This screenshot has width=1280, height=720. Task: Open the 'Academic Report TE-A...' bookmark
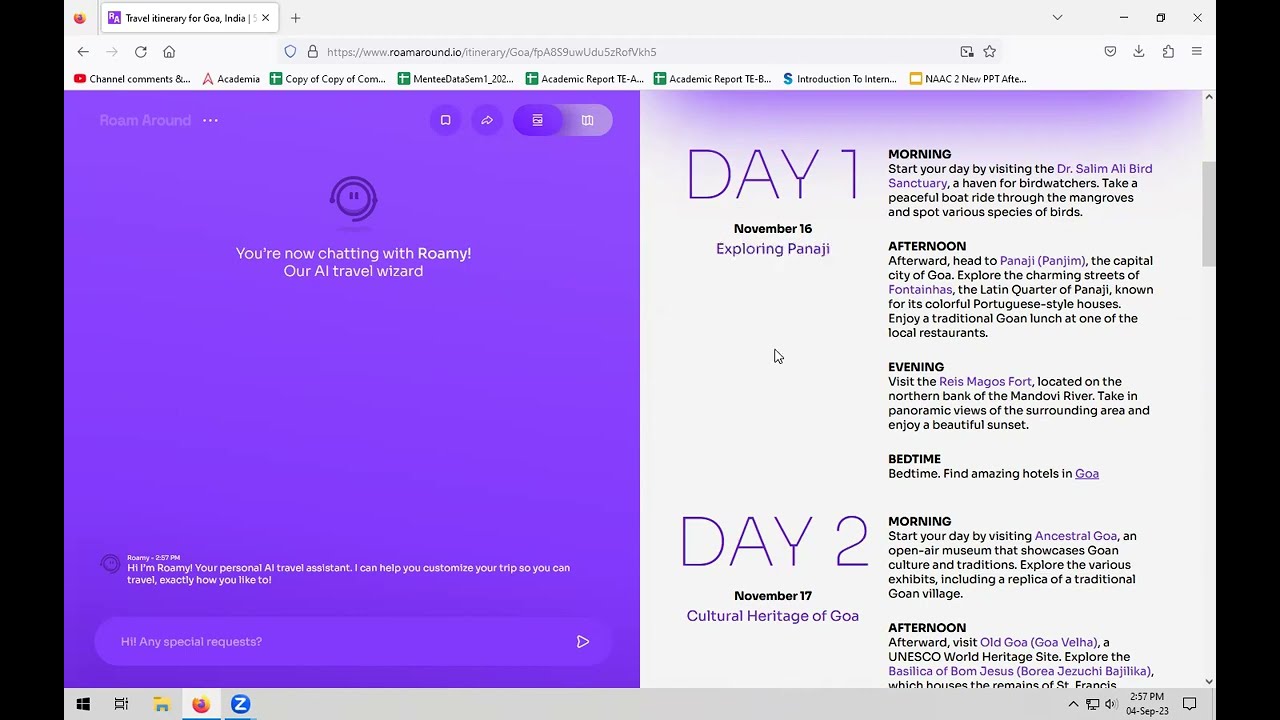tap(585, 79)
